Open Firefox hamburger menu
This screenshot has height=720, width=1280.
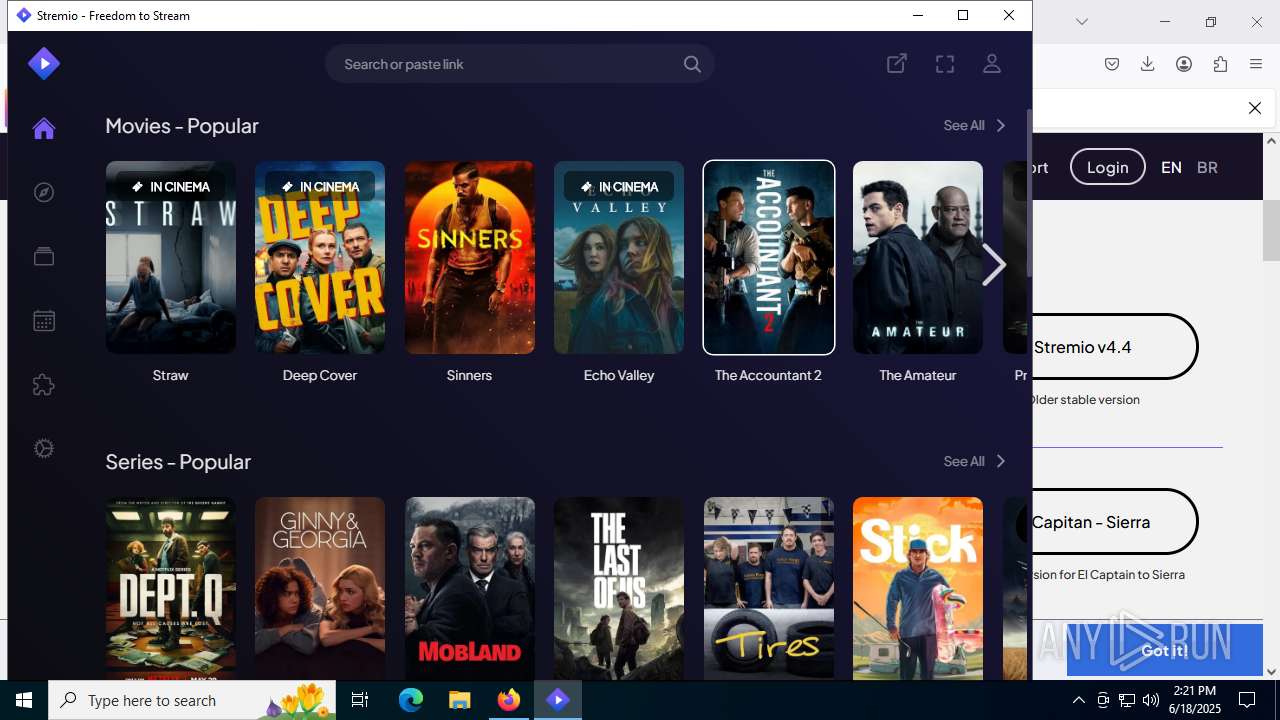tap(1256, 64)
